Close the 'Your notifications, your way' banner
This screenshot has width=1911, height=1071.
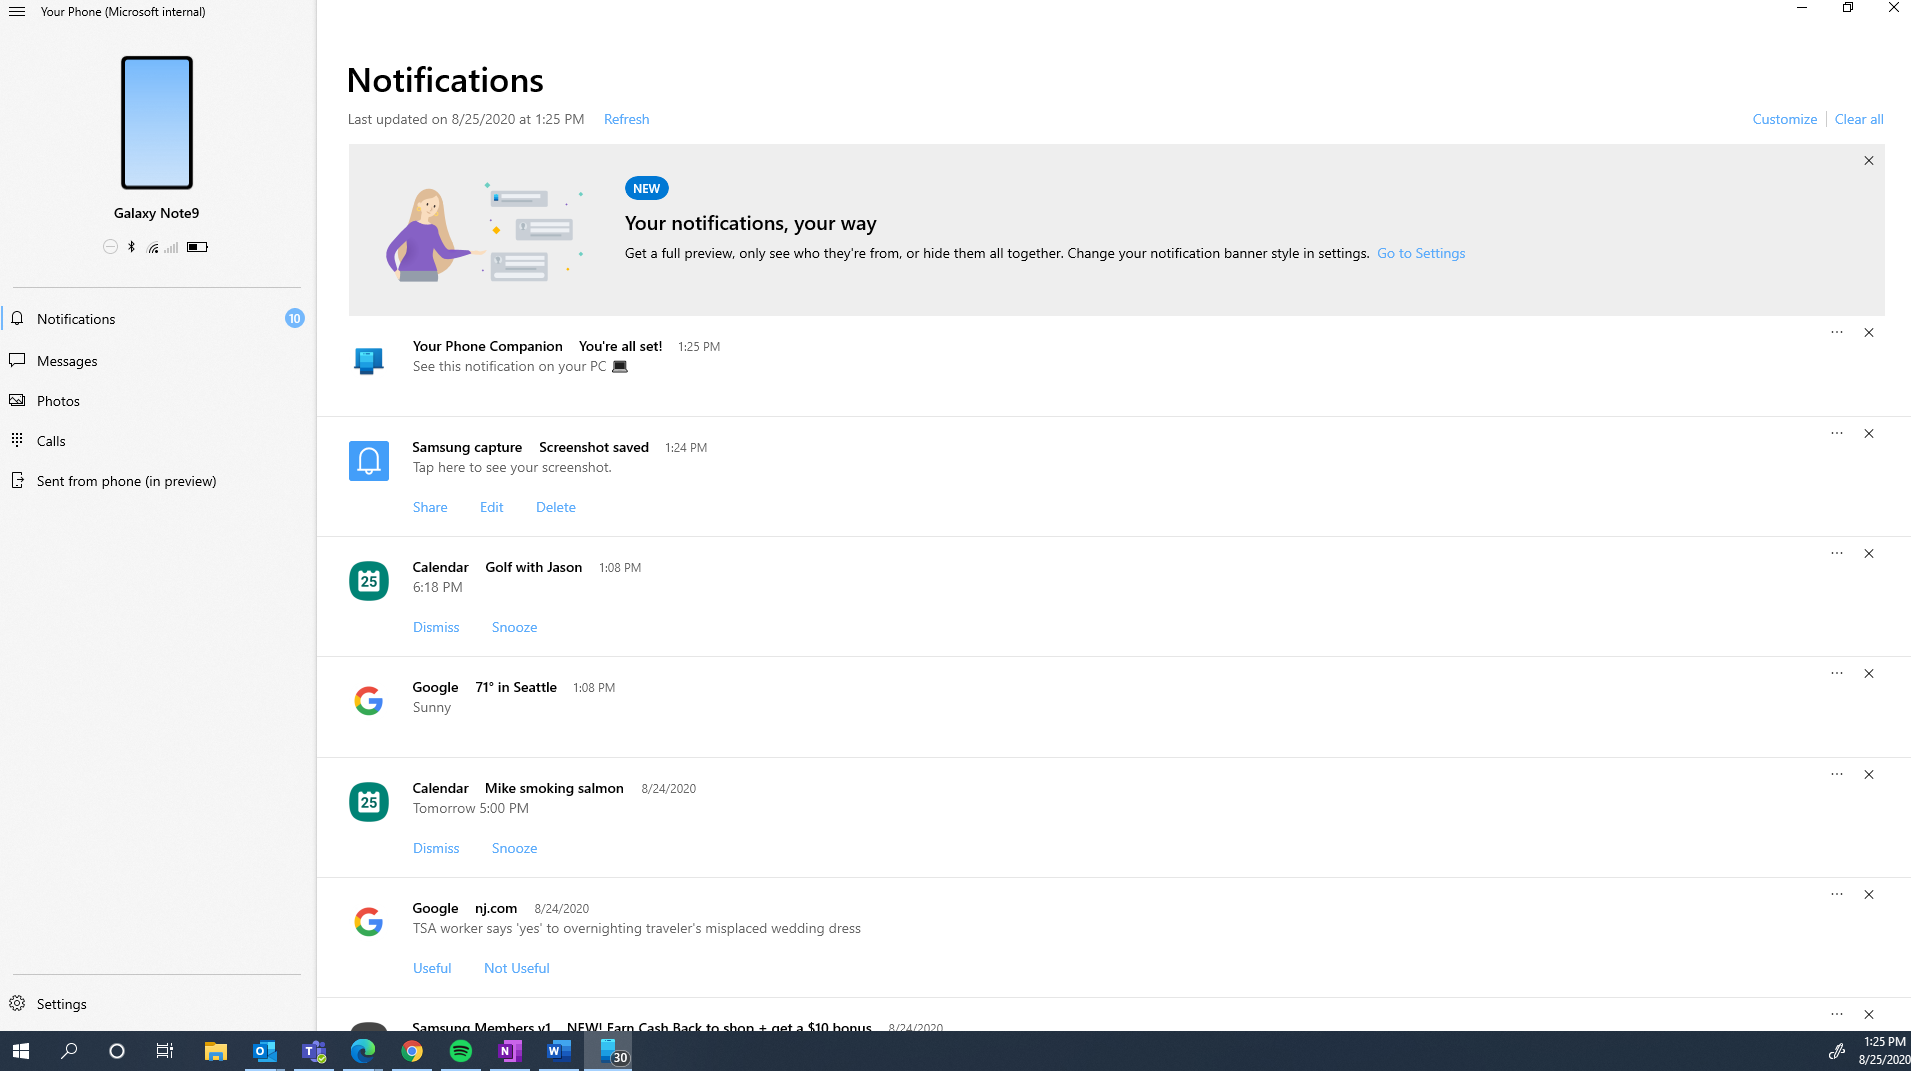tap(1868, 161)
